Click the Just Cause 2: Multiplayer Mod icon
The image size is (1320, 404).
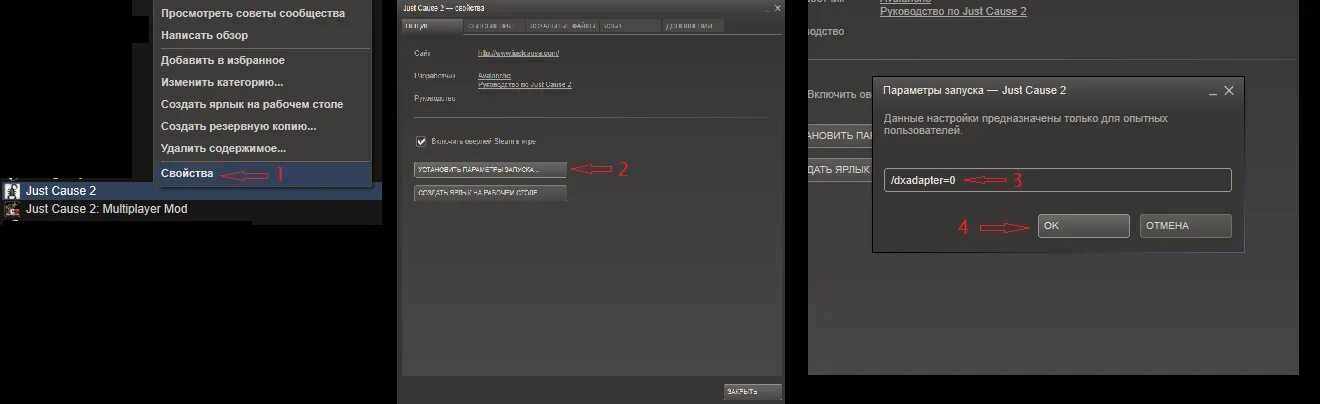coord(13,209)
